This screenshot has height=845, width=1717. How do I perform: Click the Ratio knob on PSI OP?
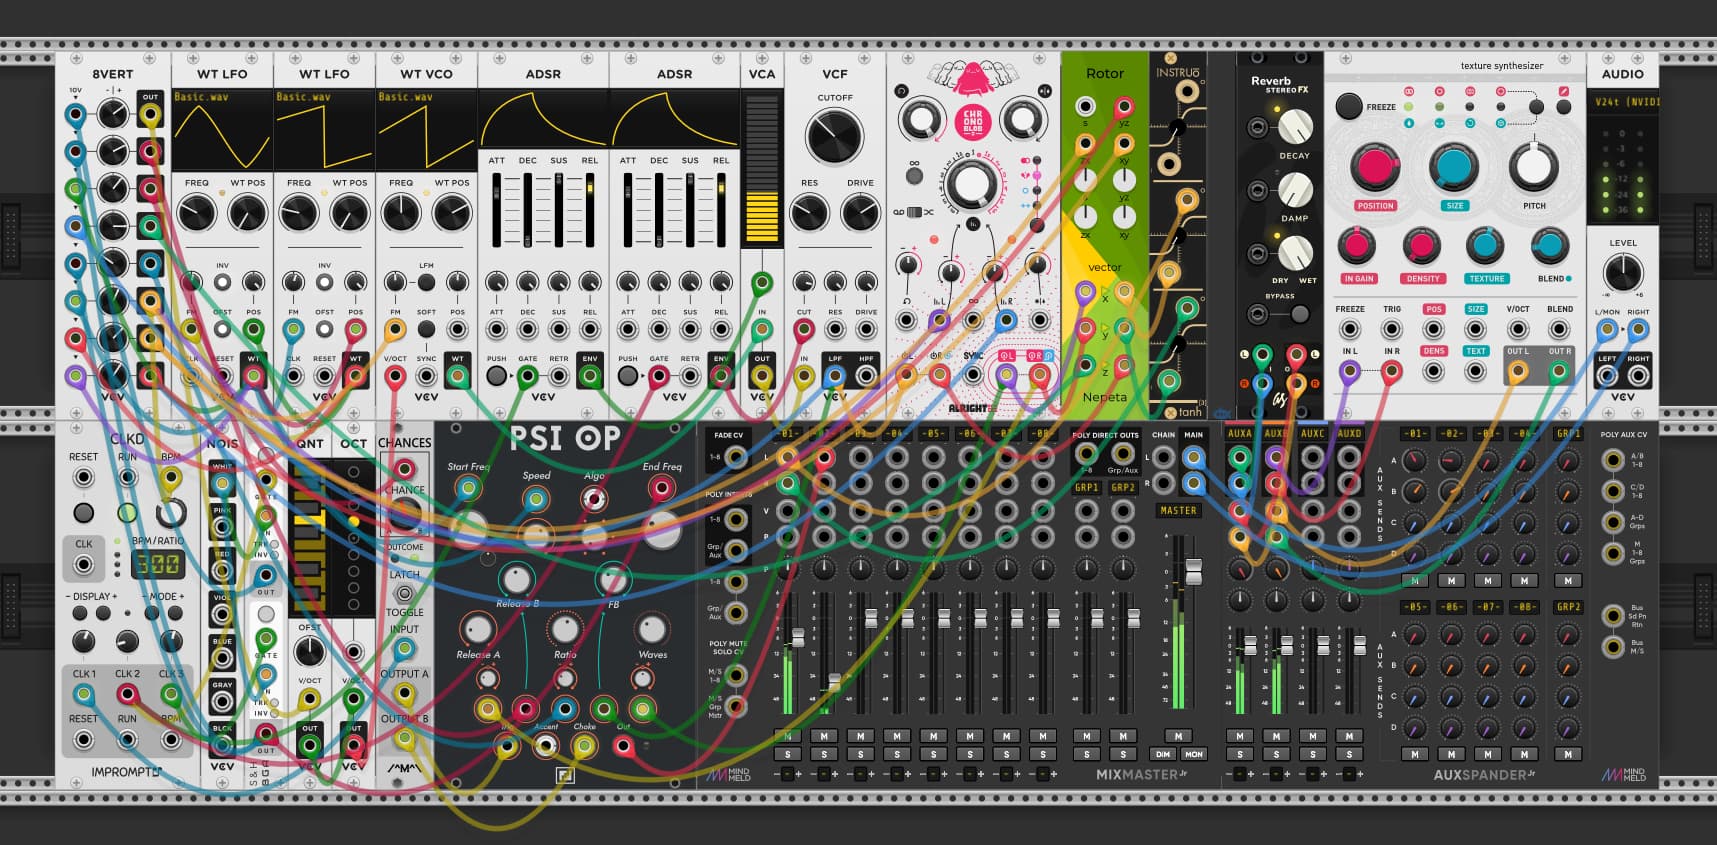click(564, 629)
